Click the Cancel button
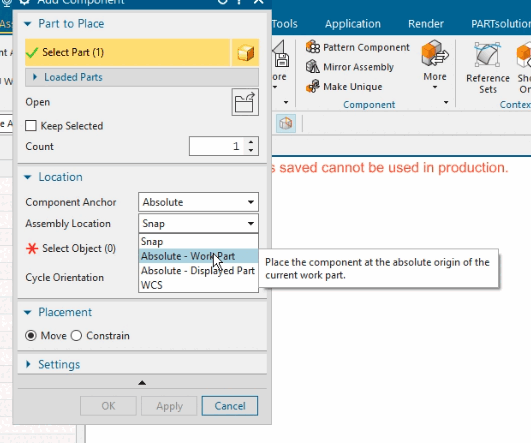531x443 pixels. [x=230, y=406]
